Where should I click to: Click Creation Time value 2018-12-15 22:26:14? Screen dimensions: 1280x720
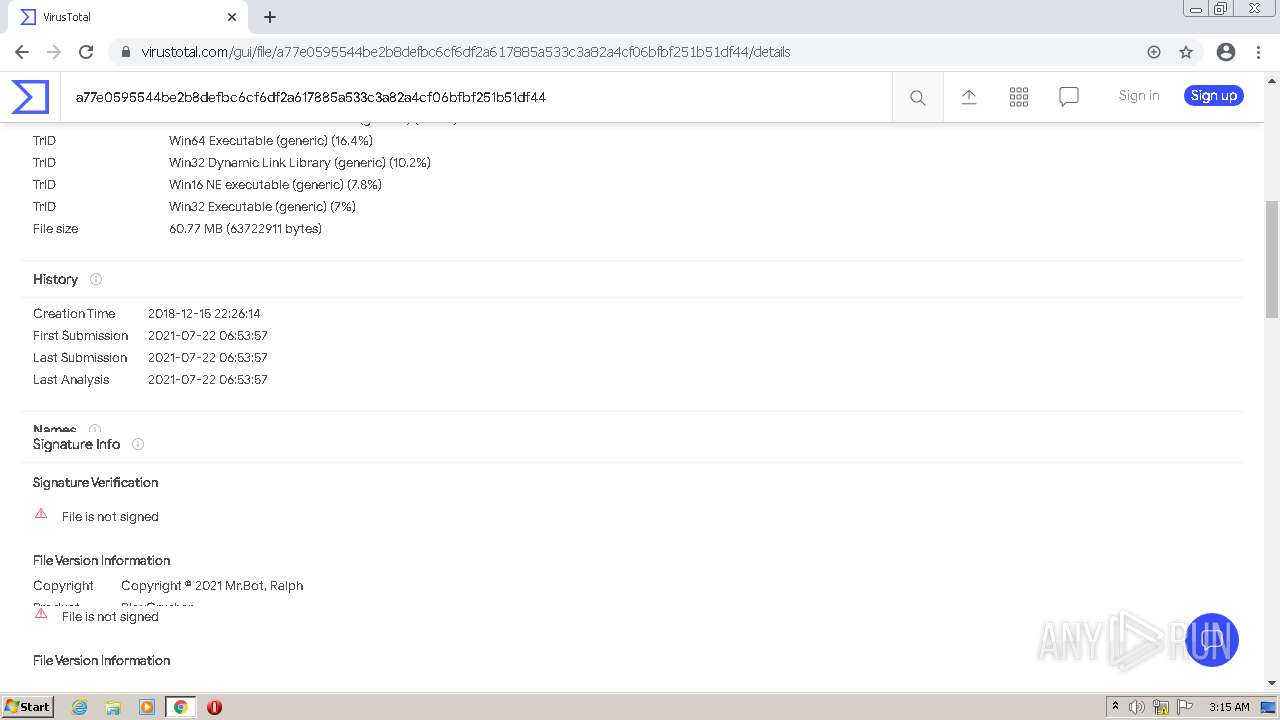pyautogui.click(x=204, y=314)
